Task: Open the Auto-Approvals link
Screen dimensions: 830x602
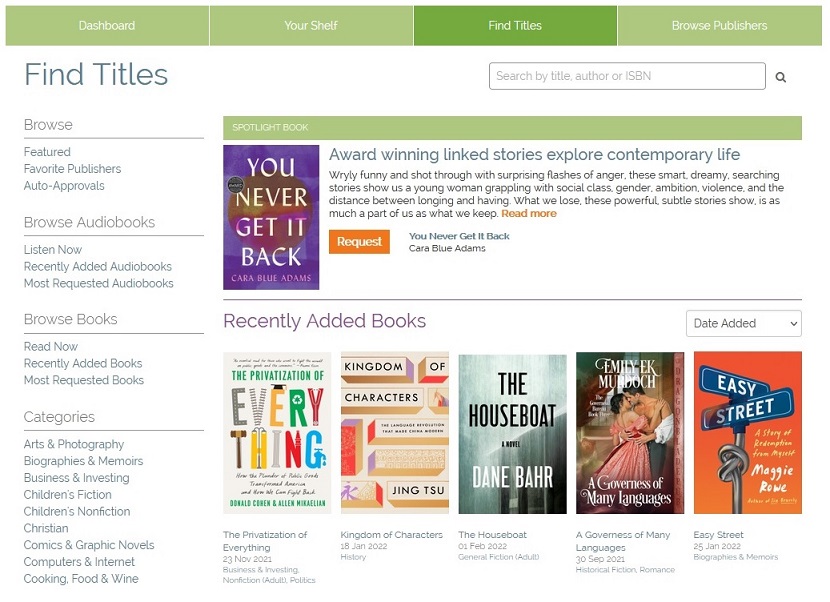Action: (x=64, y=186)
